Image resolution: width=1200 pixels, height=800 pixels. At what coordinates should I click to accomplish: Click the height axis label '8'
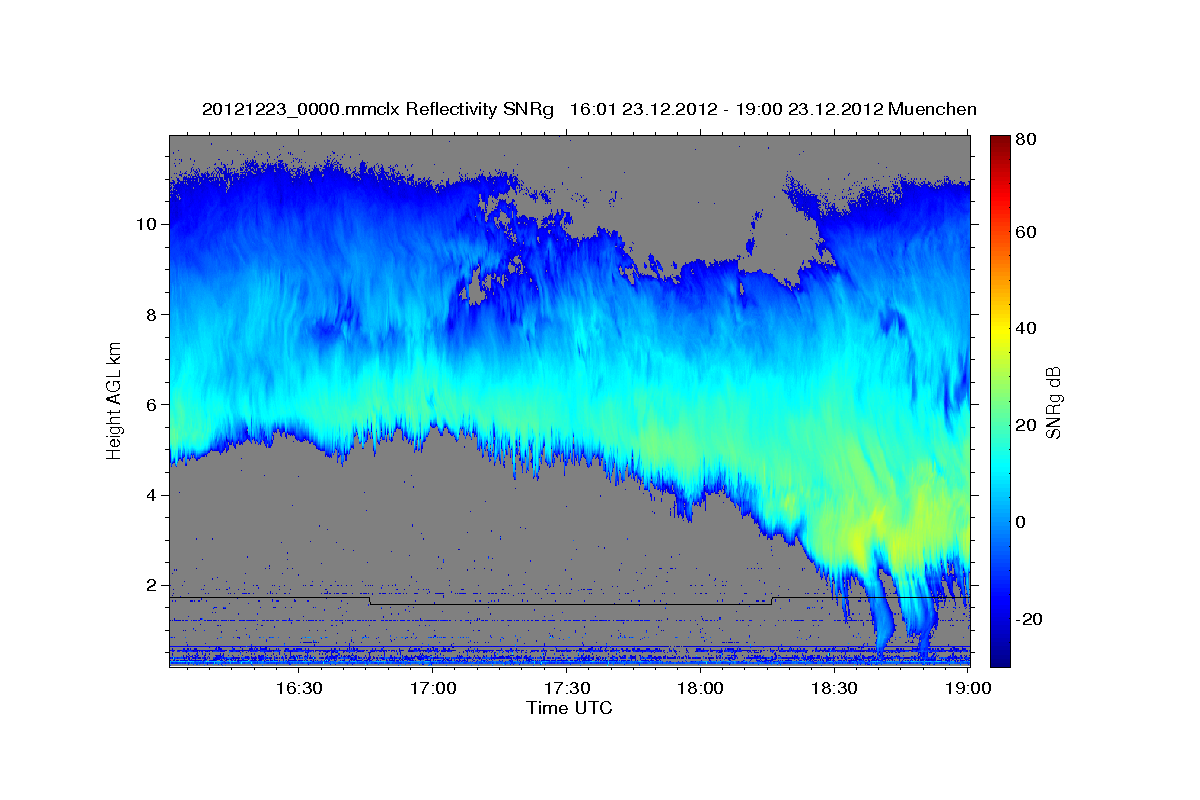pos(153,314)
